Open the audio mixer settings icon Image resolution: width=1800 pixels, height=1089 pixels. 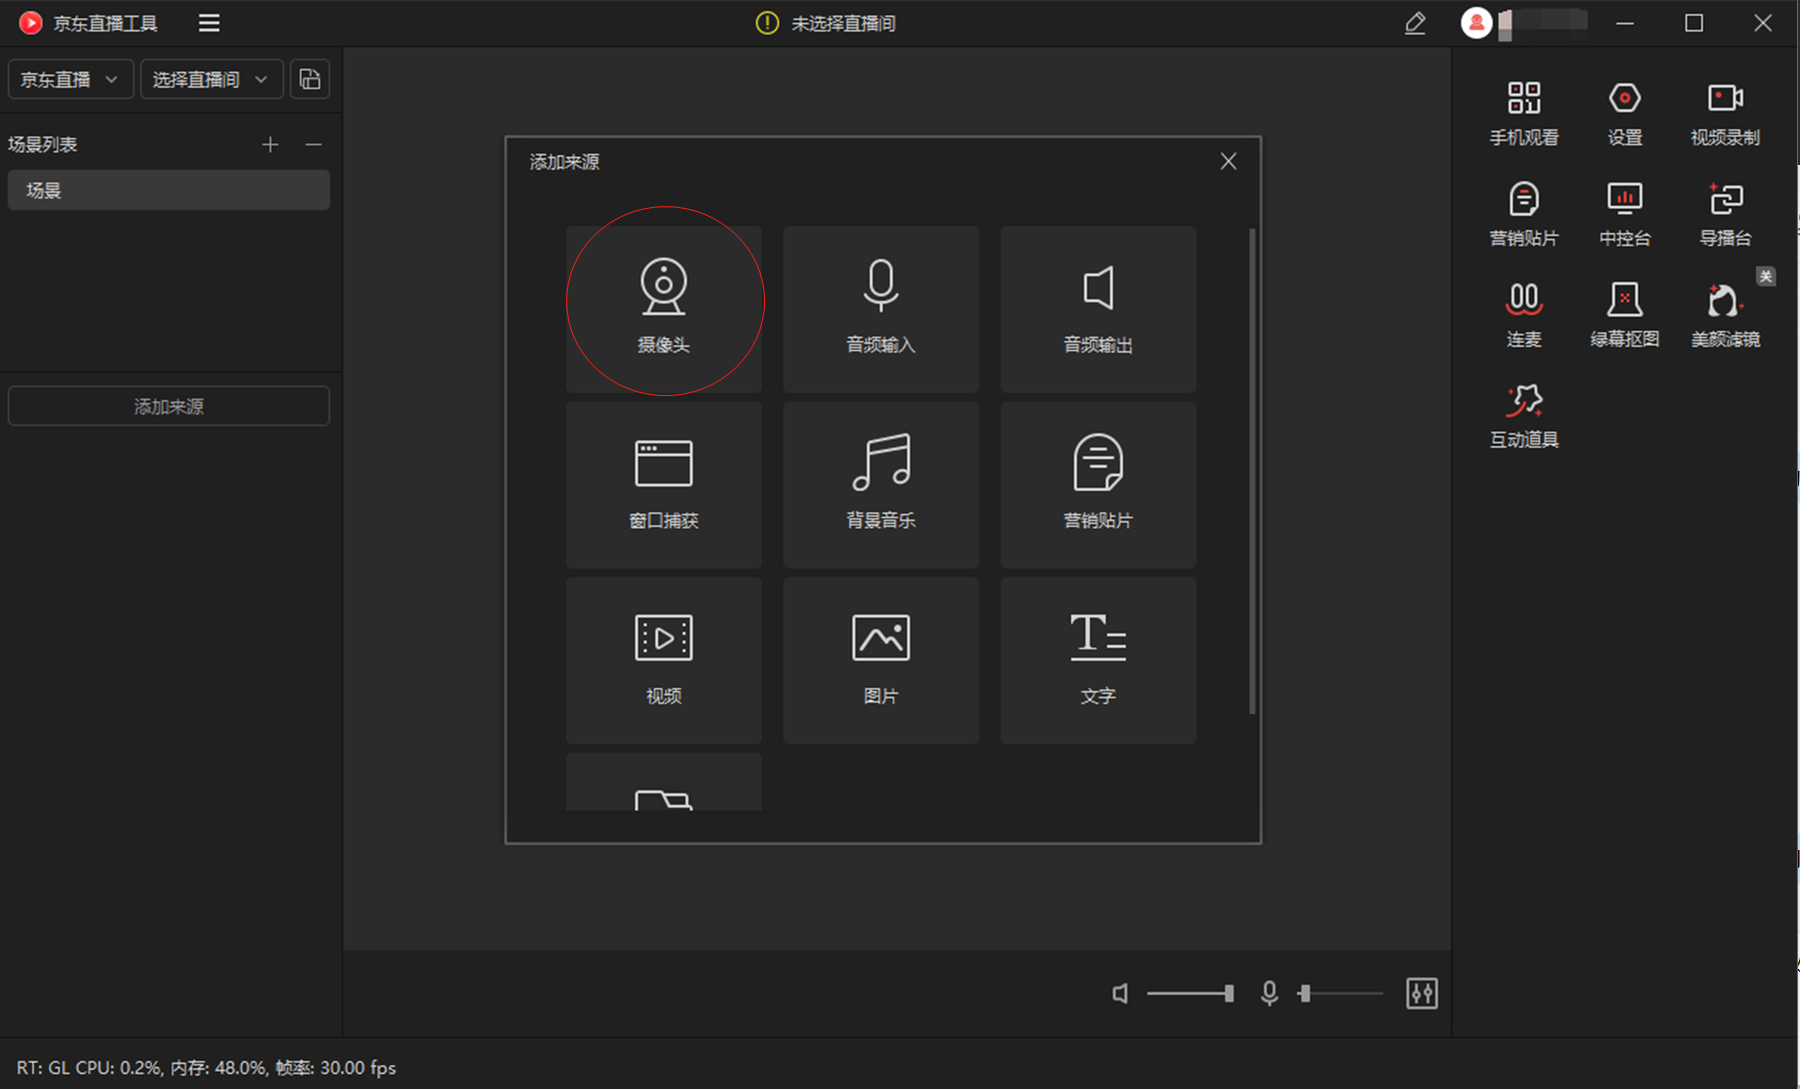[x=1421, y=993]
